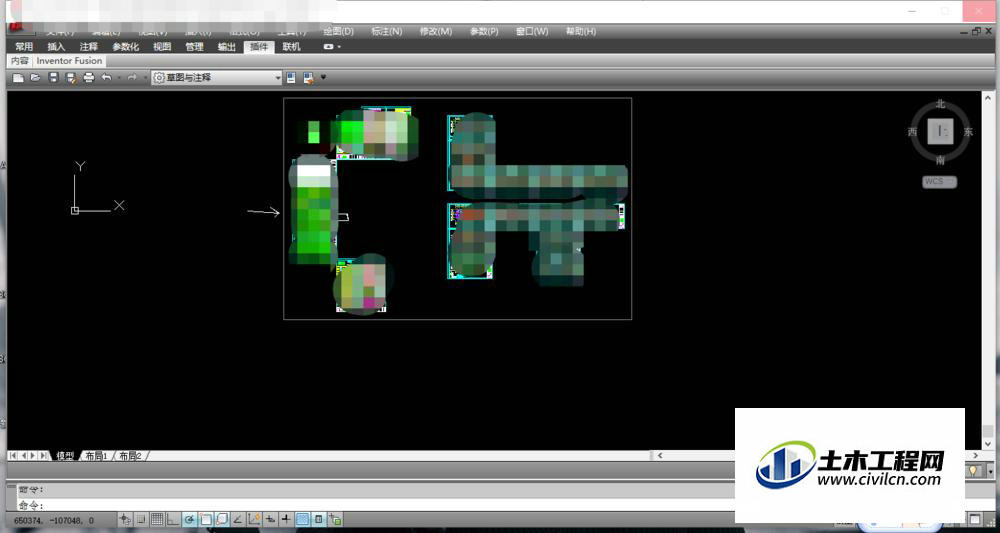
Task: Open the 草图与注释 workspace dropdown
Action: click(x=217, y=78)
